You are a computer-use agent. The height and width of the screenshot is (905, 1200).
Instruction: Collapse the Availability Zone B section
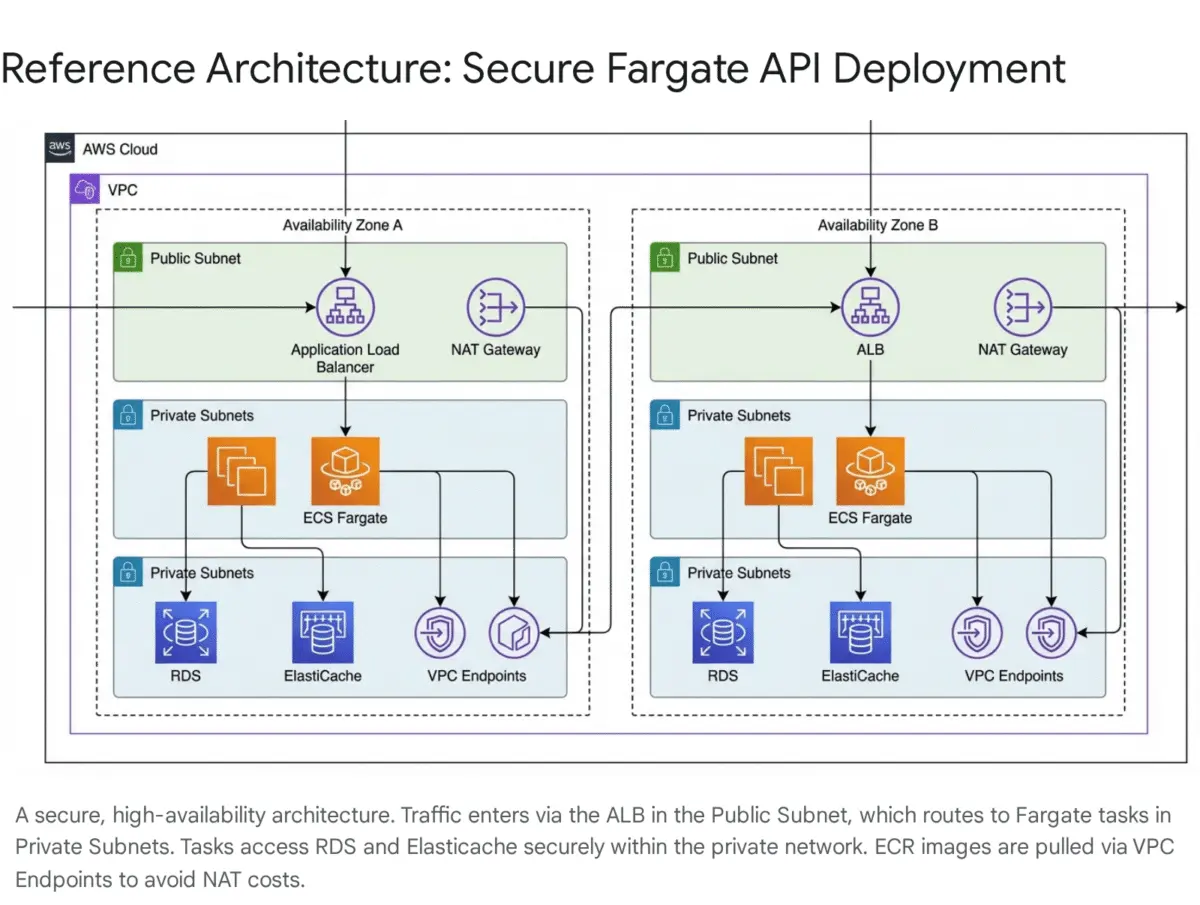[x=878, y=225]
